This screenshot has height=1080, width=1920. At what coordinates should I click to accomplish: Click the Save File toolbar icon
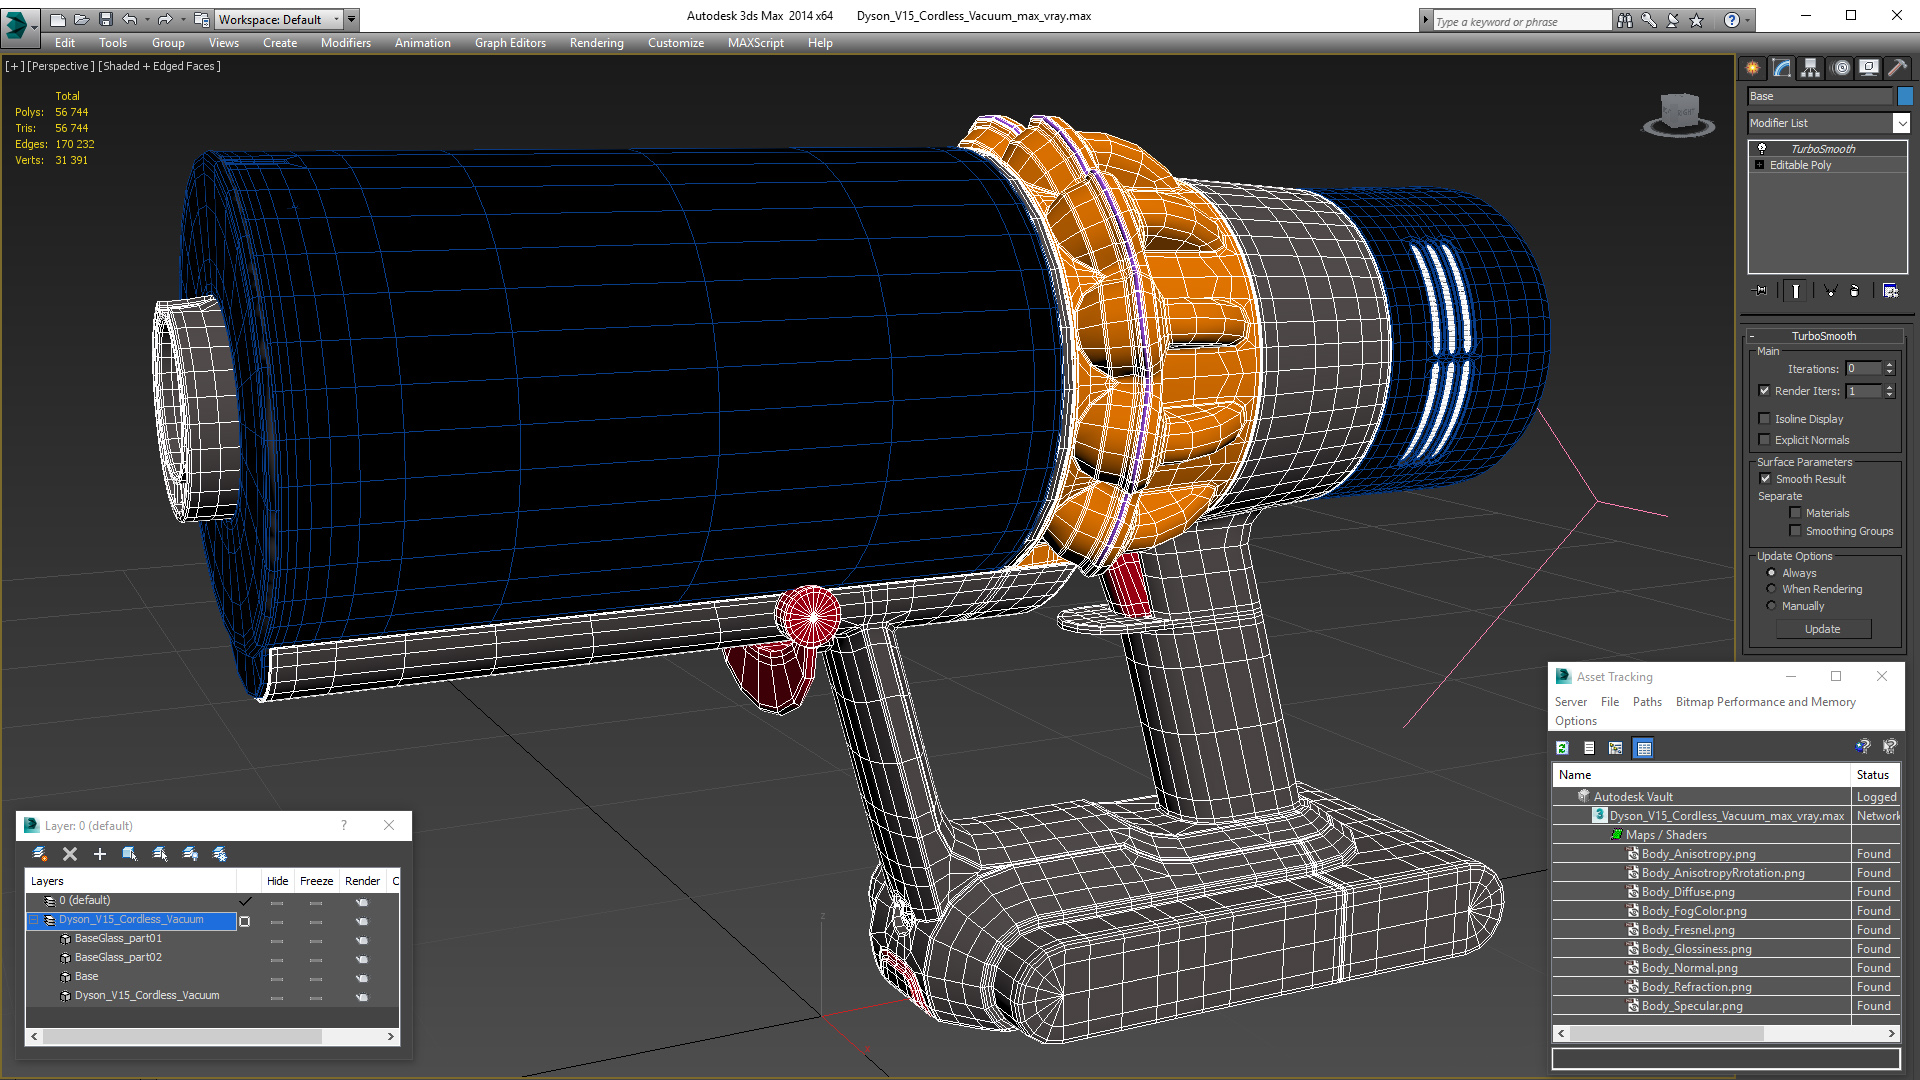click(105, 19)
